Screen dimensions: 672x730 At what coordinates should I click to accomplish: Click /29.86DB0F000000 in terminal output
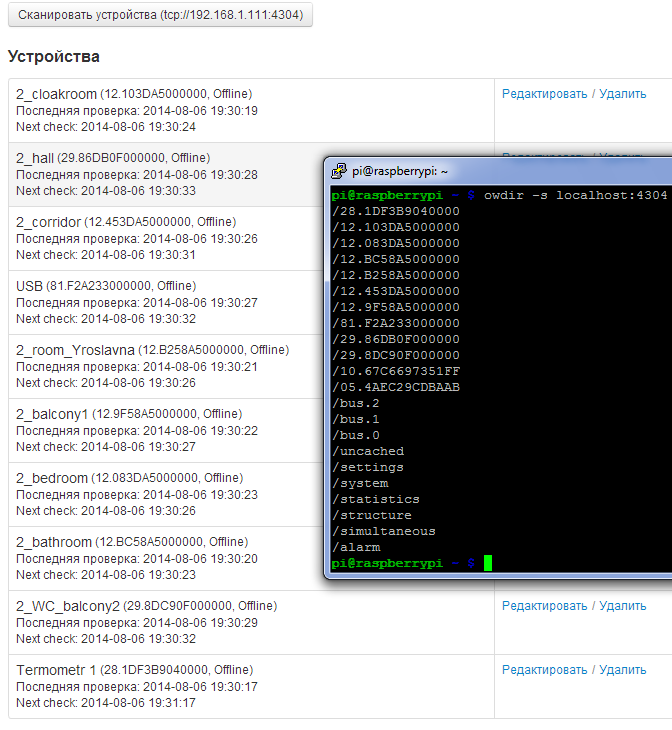tap(396, 339)
